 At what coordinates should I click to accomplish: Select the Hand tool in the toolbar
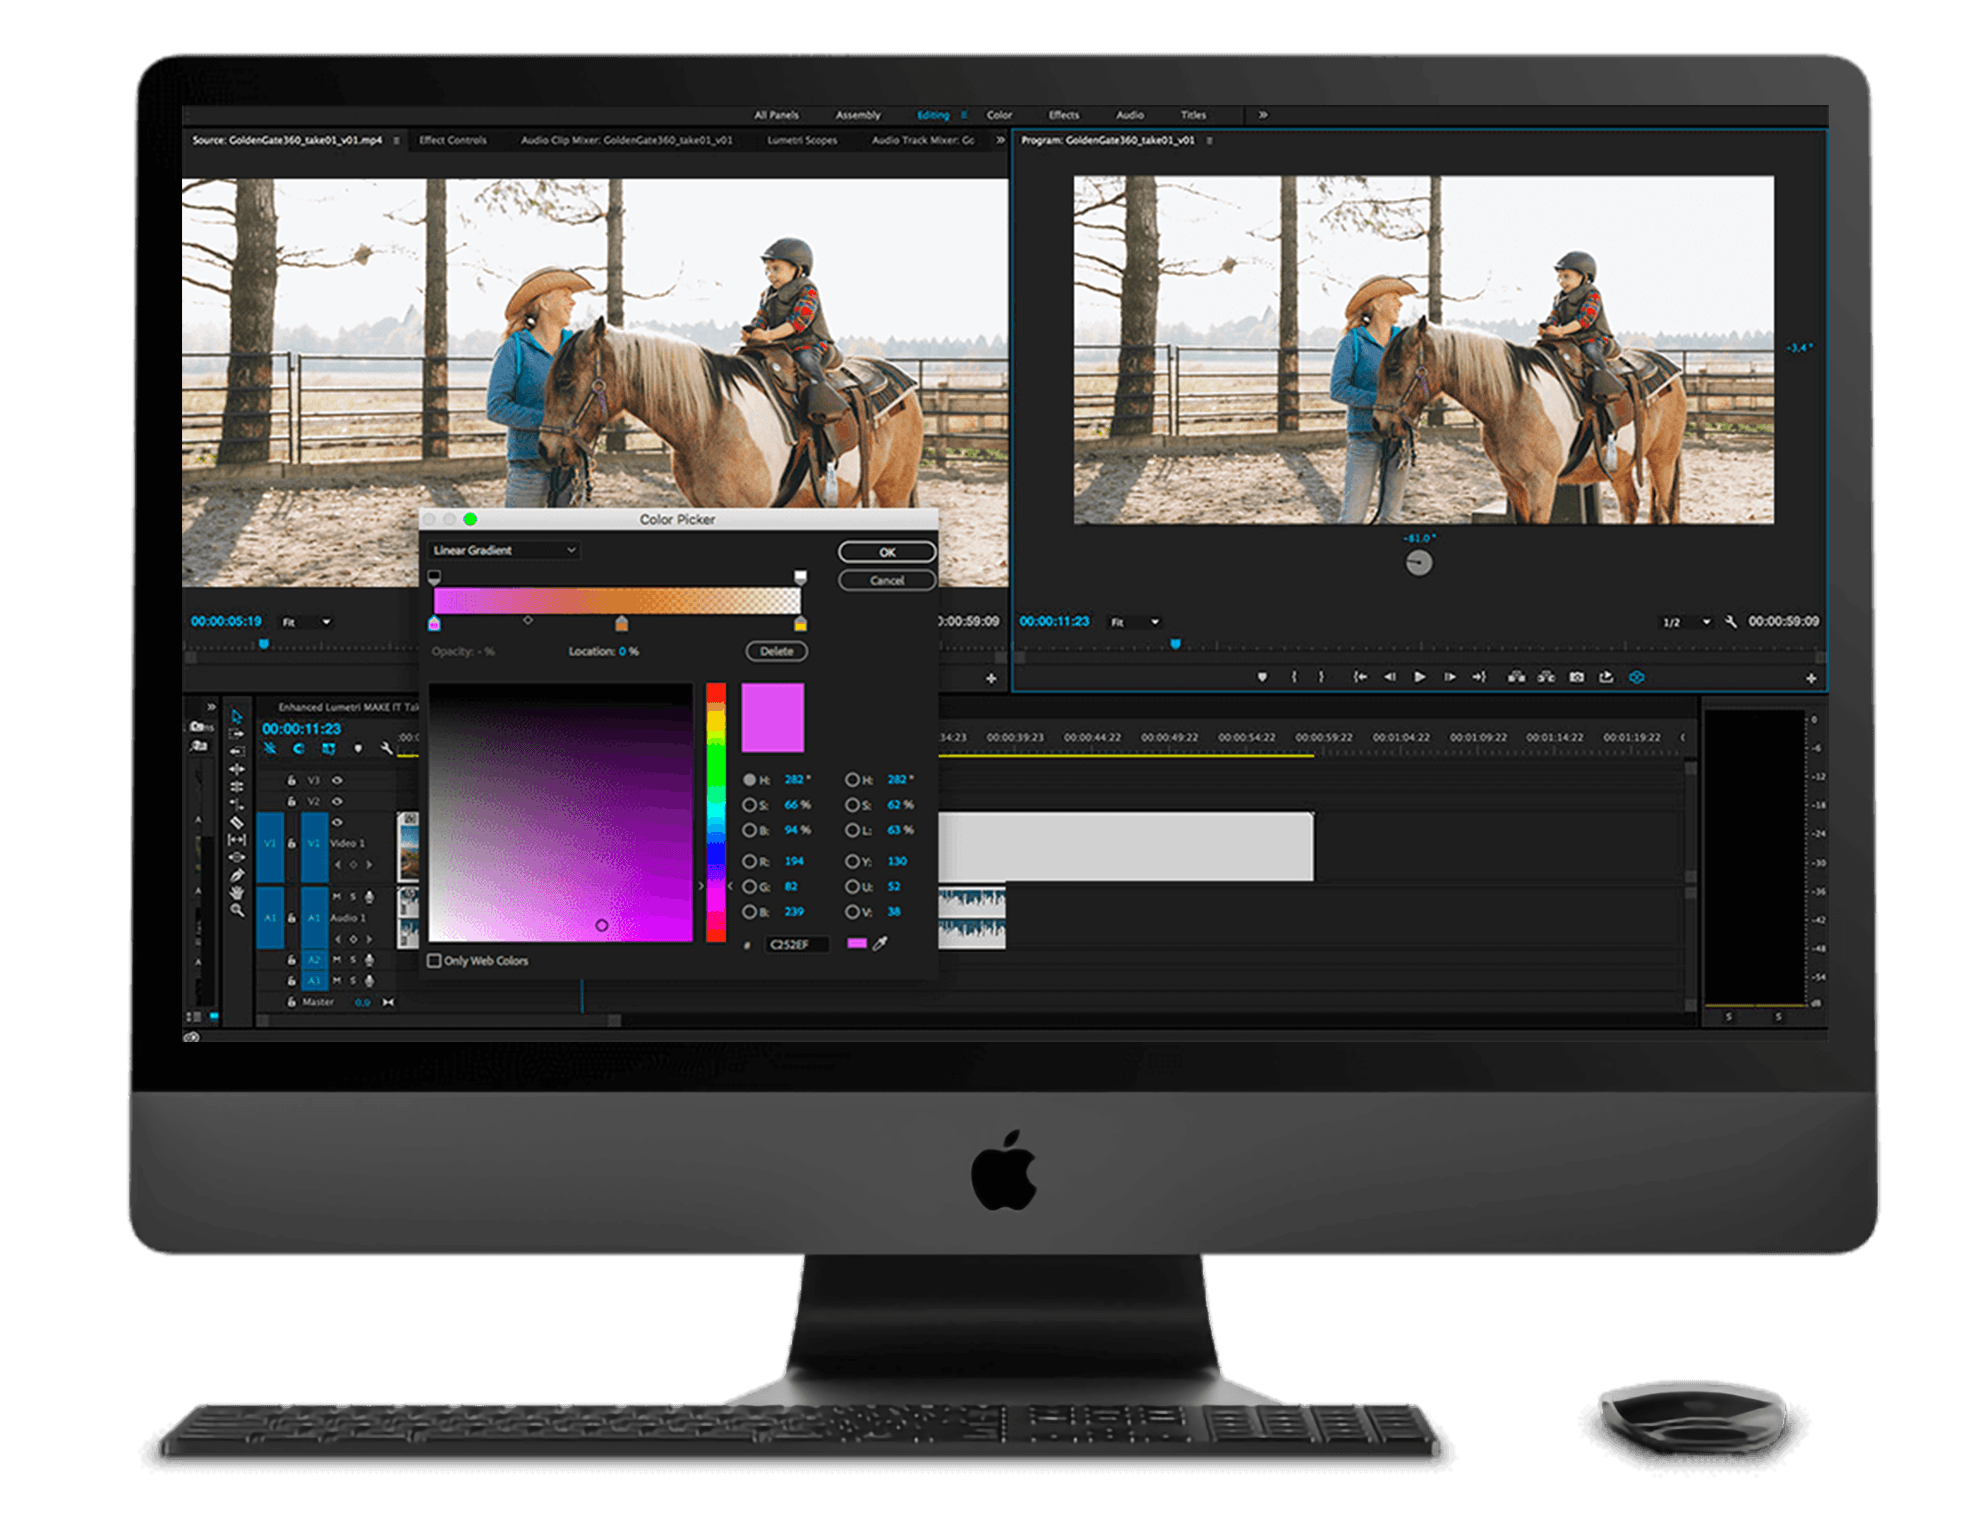[237, 893]
